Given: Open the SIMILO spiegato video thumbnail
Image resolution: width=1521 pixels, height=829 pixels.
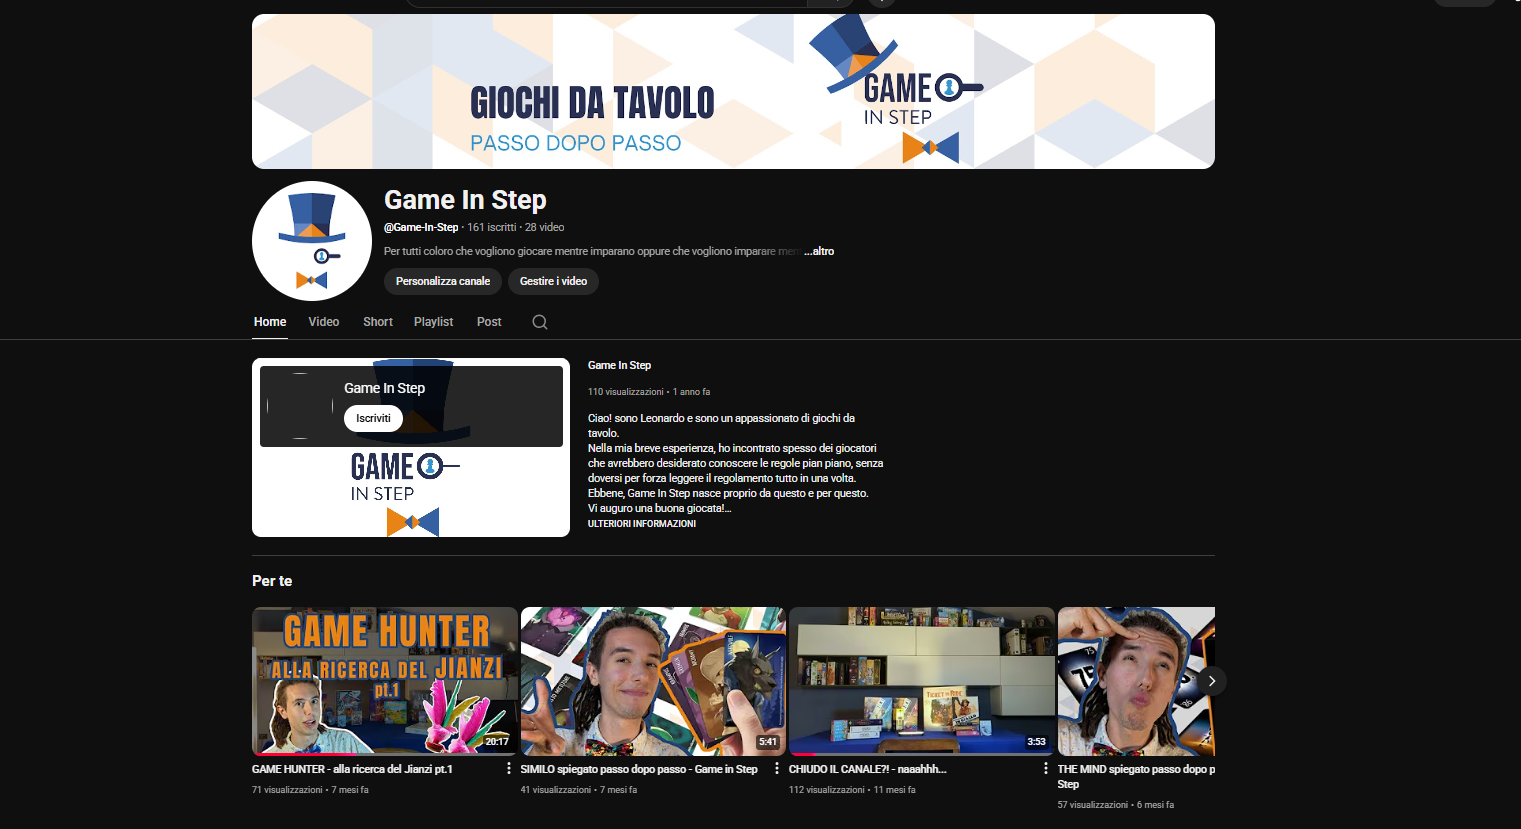Looking at the screenshot, I should click(x=653, y=681).
